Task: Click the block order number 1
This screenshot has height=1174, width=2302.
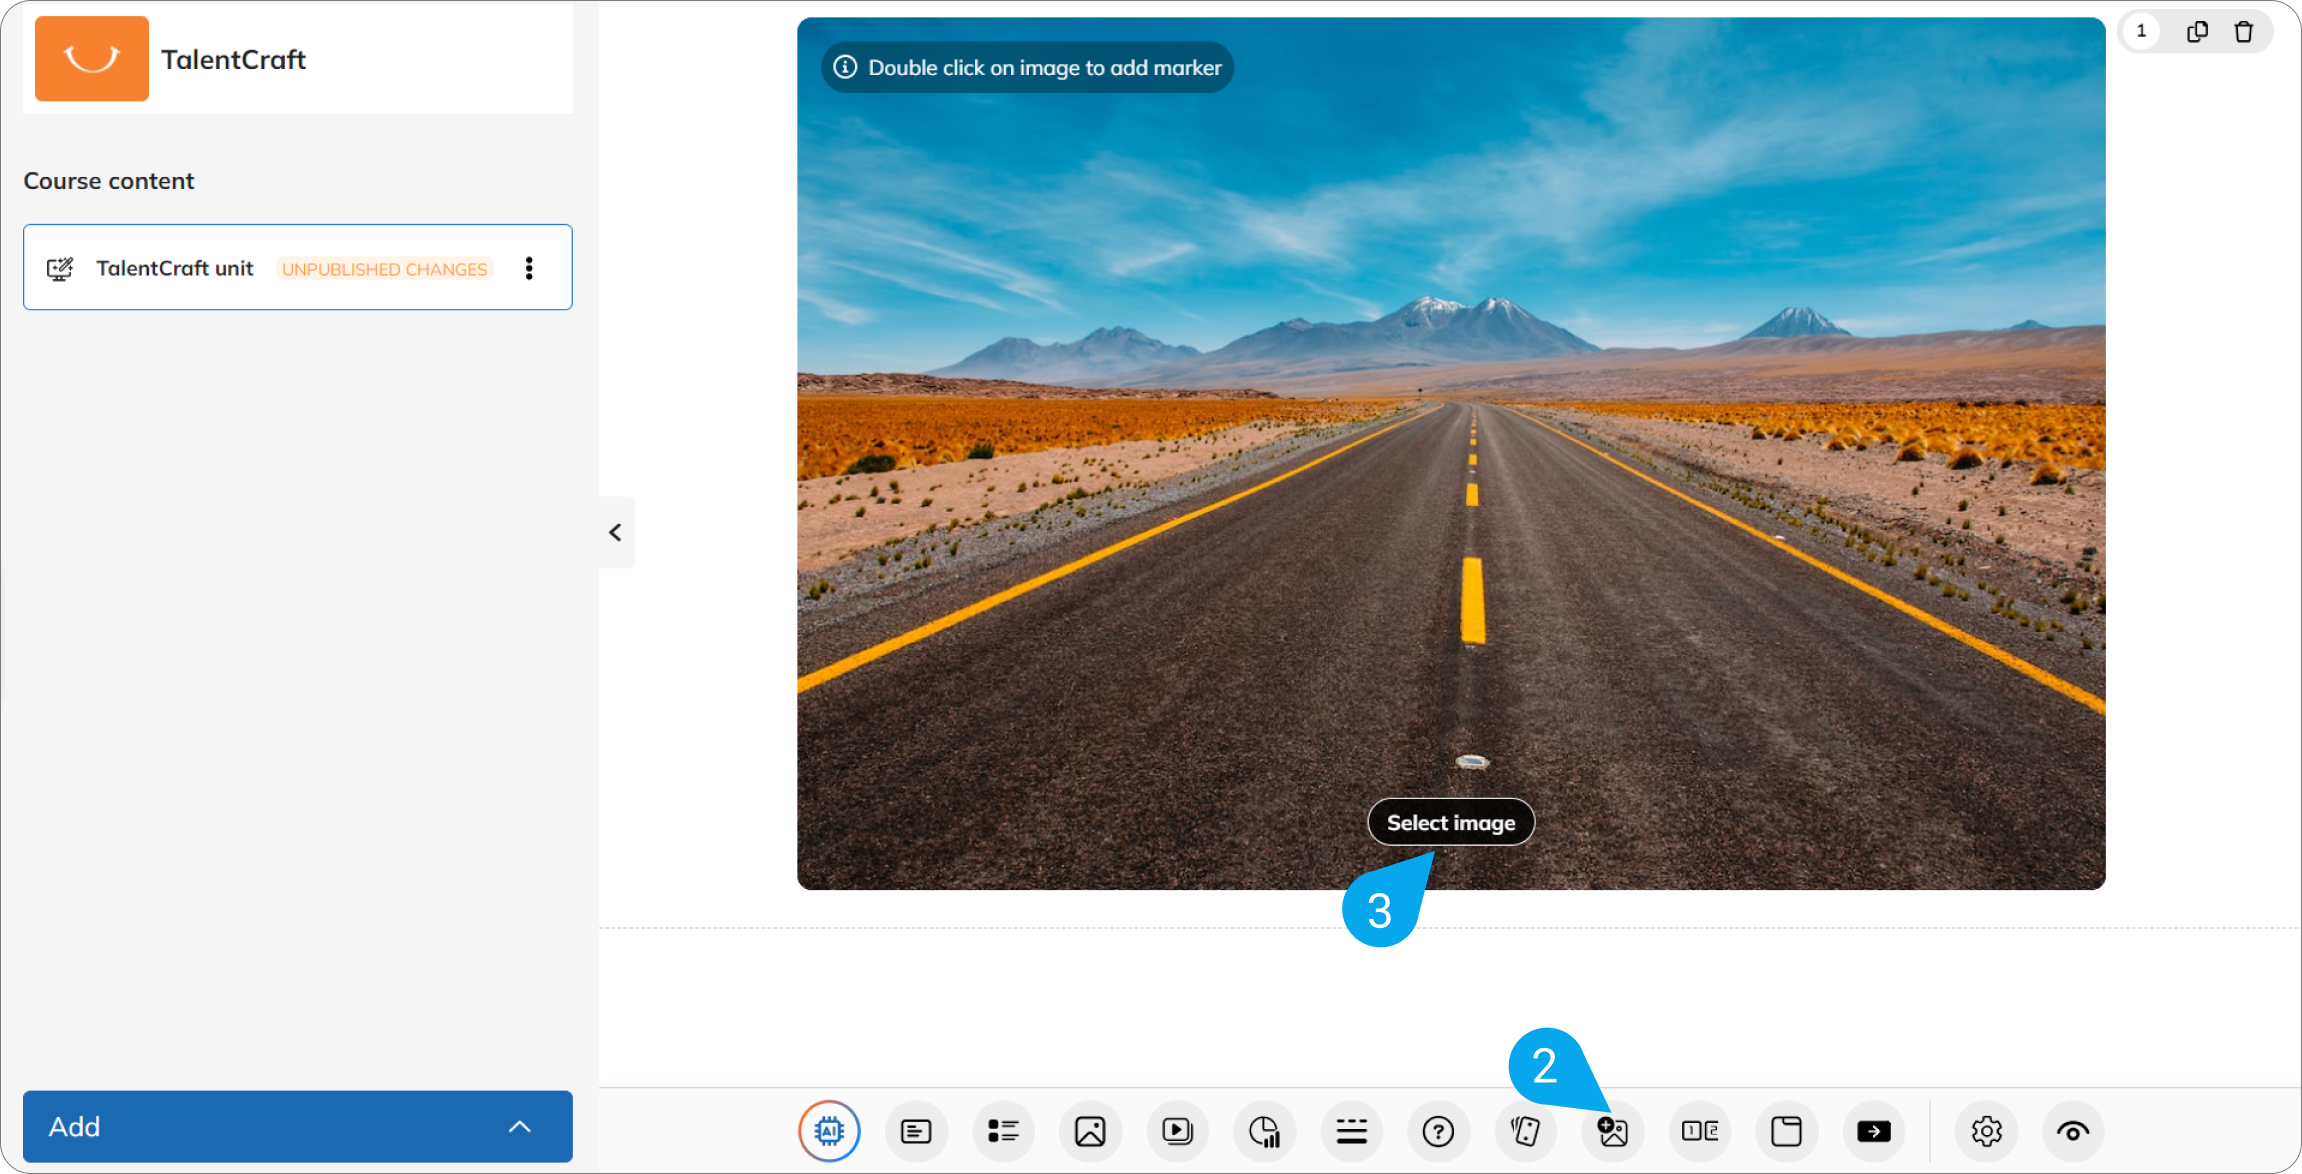Action: tap(2141, 32)
